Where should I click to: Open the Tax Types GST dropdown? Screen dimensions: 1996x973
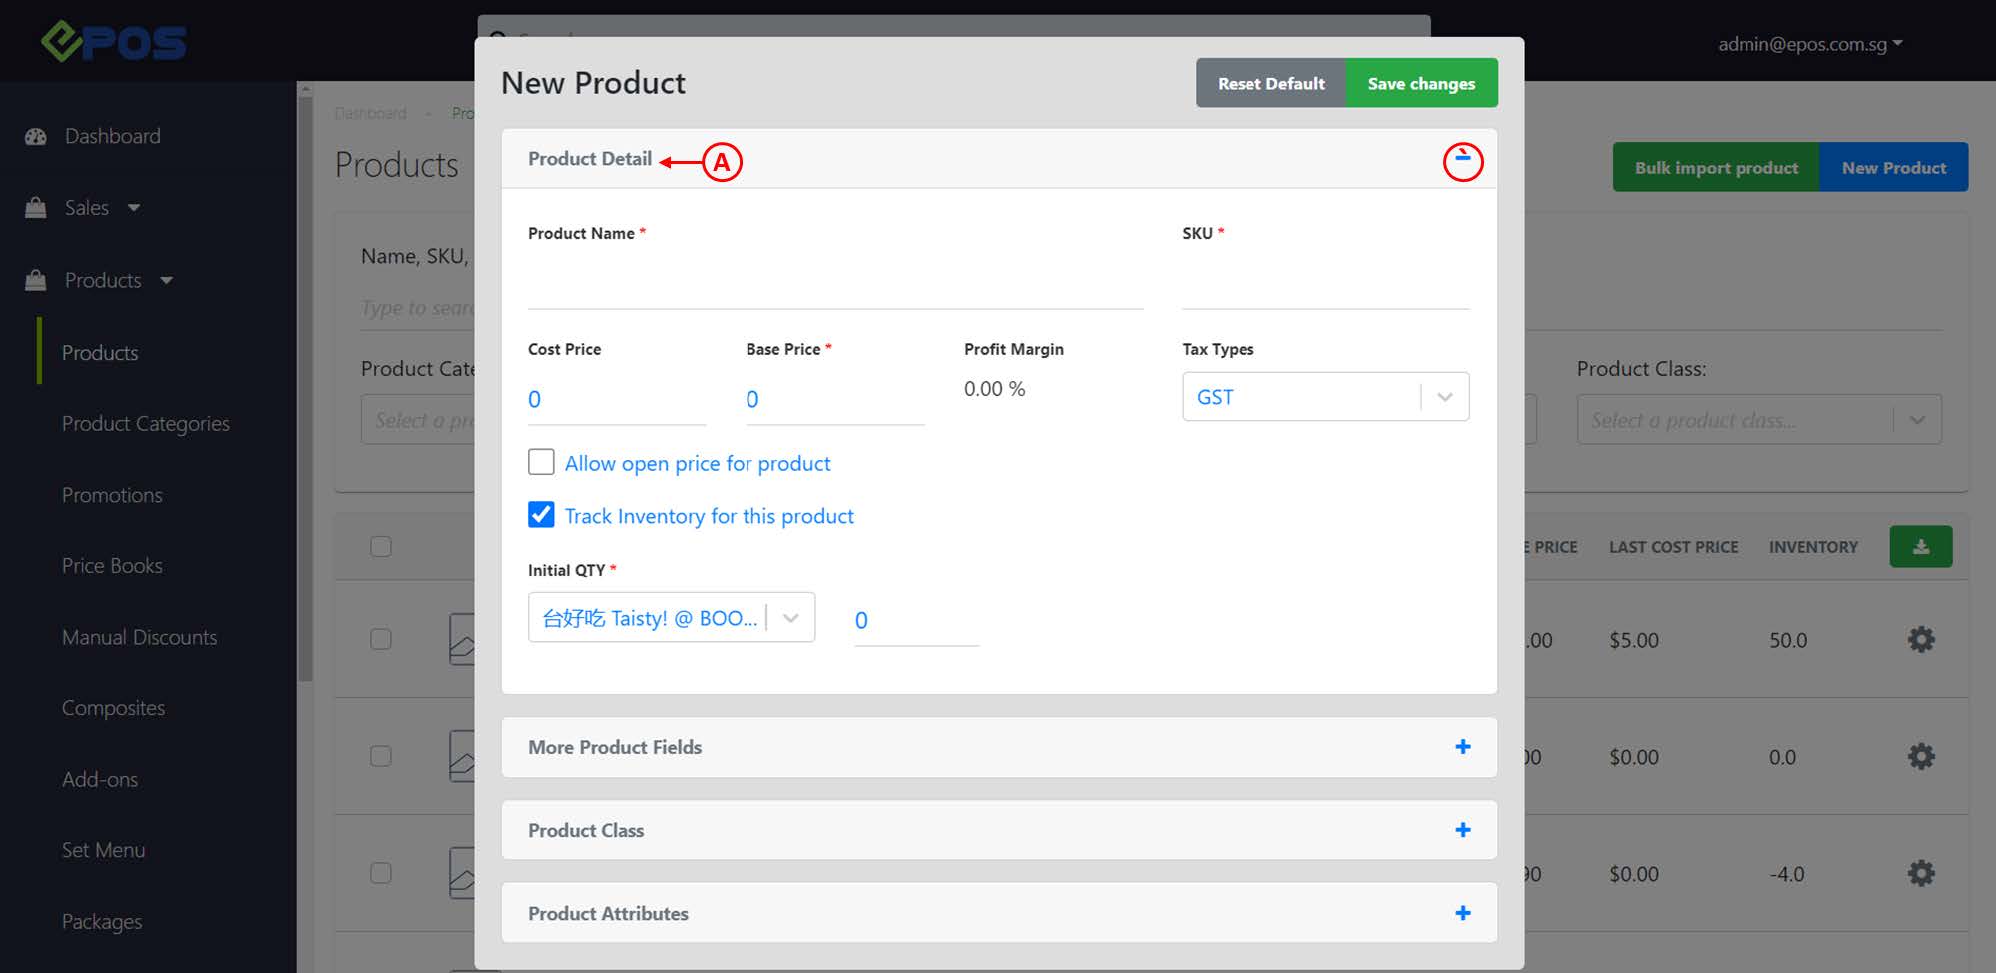1325,397
